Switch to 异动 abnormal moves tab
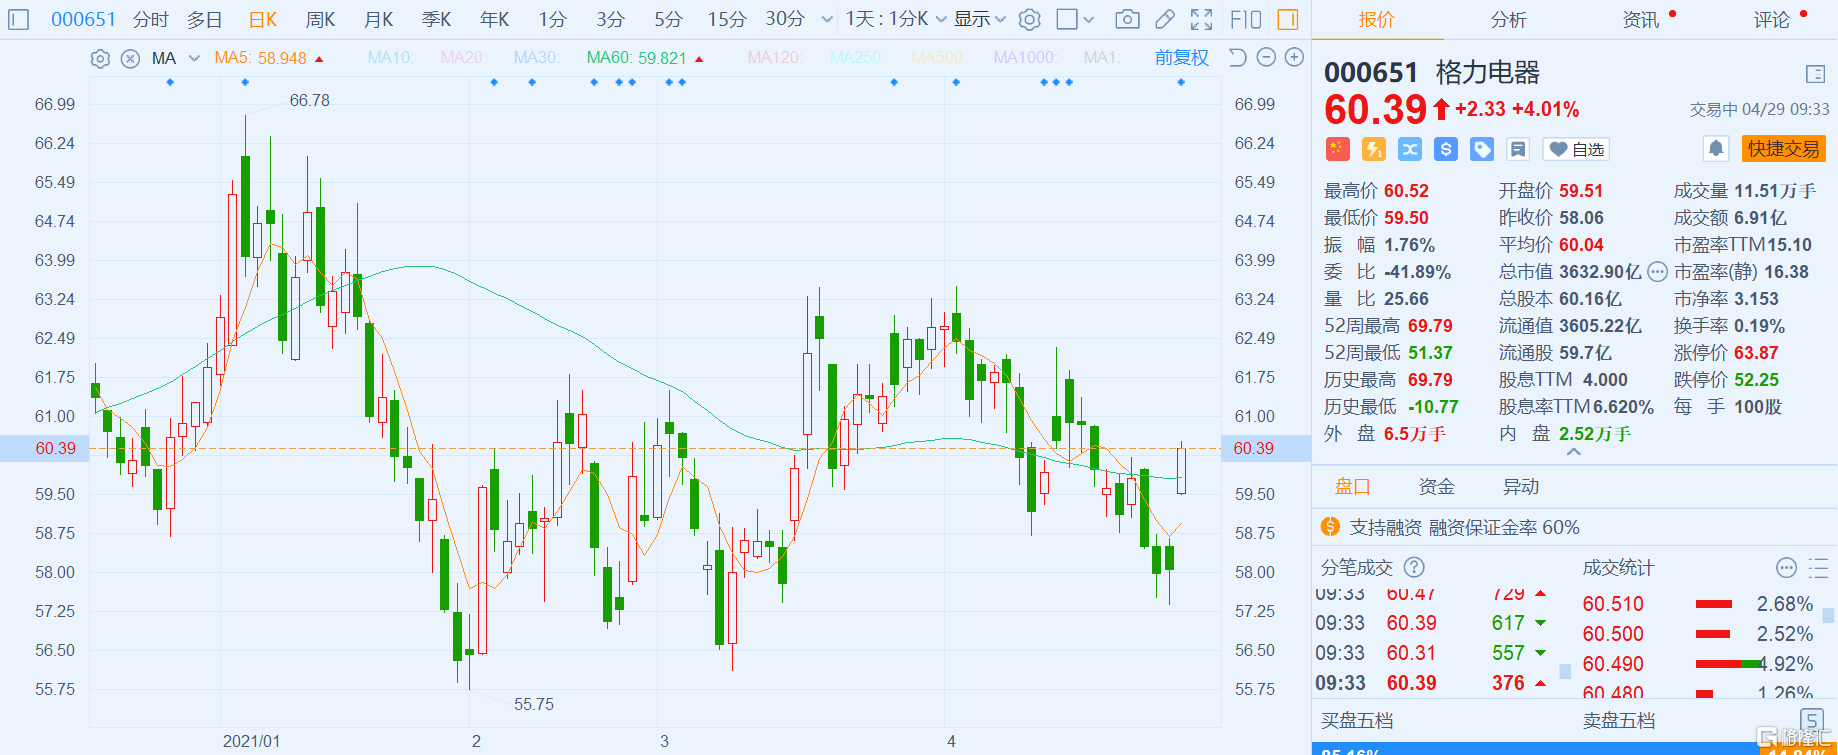 pyautogui.click(x=1521, y=487)
